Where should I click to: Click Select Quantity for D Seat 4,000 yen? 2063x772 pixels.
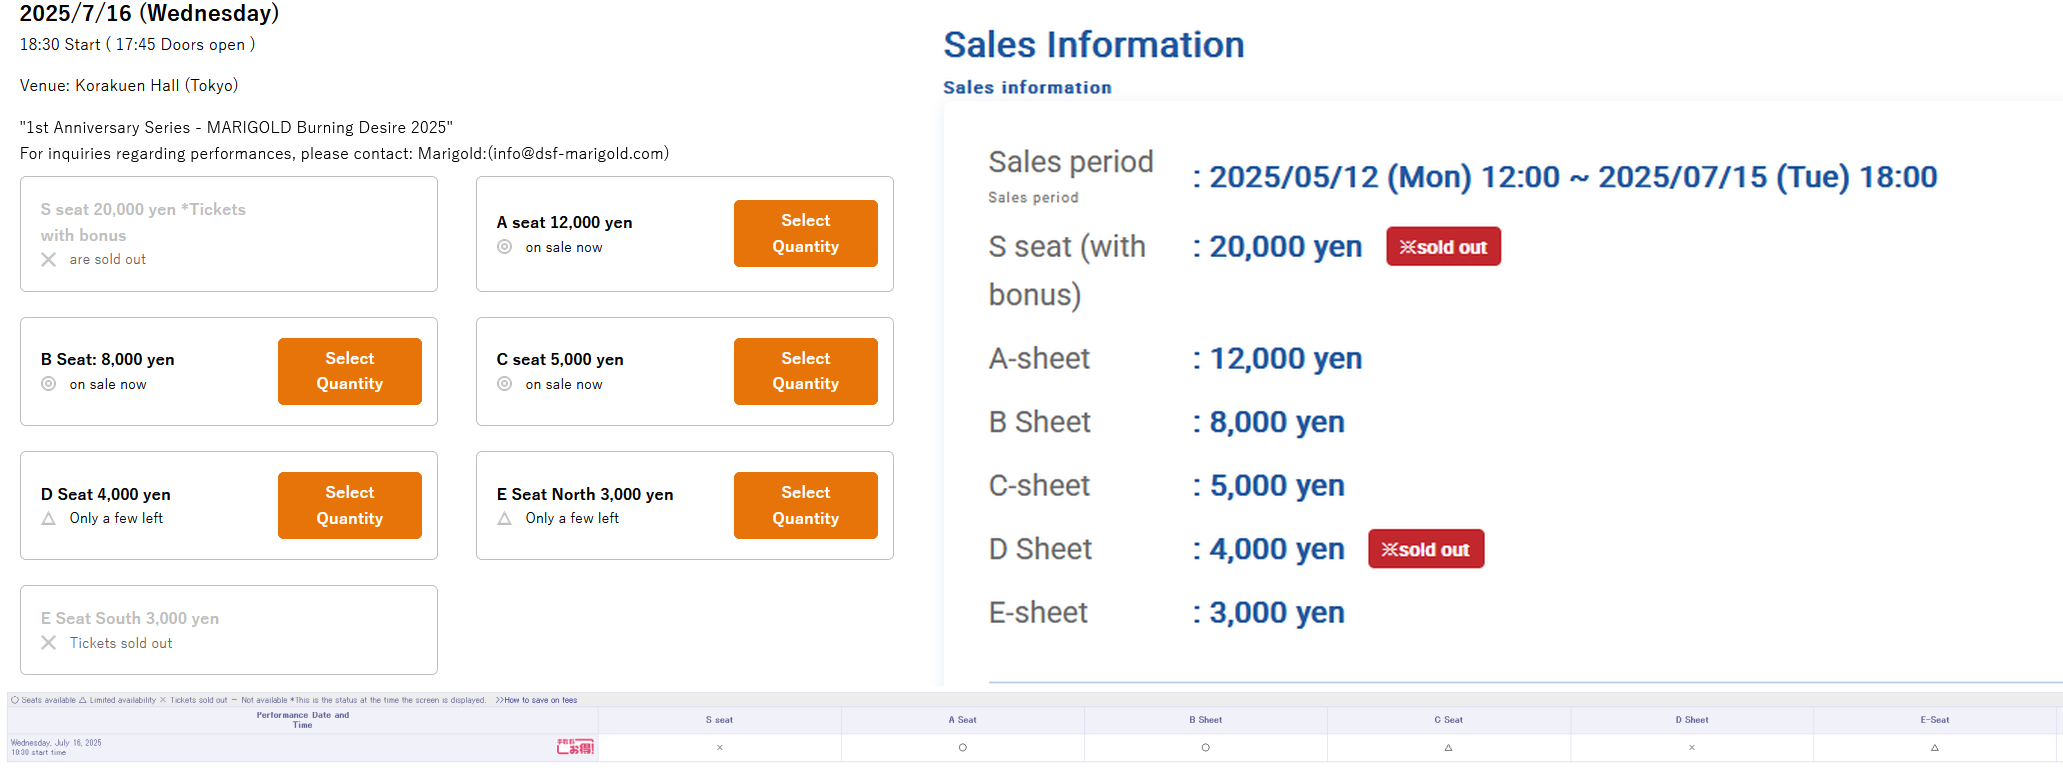pyautogui.click(x=349, y=505)
